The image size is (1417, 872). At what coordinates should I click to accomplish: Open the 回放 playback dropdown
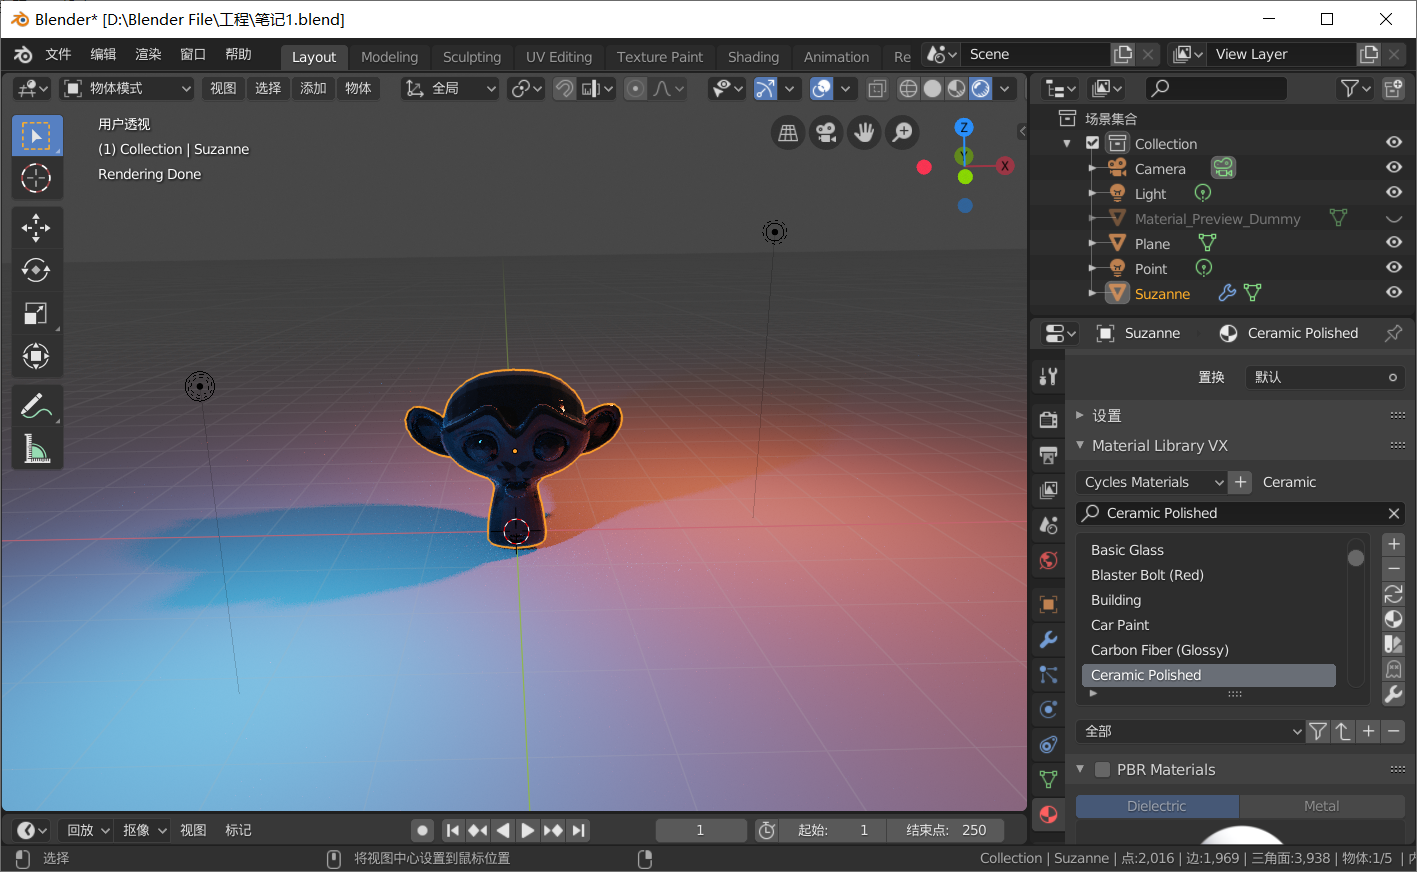click(x=86, y=830)
